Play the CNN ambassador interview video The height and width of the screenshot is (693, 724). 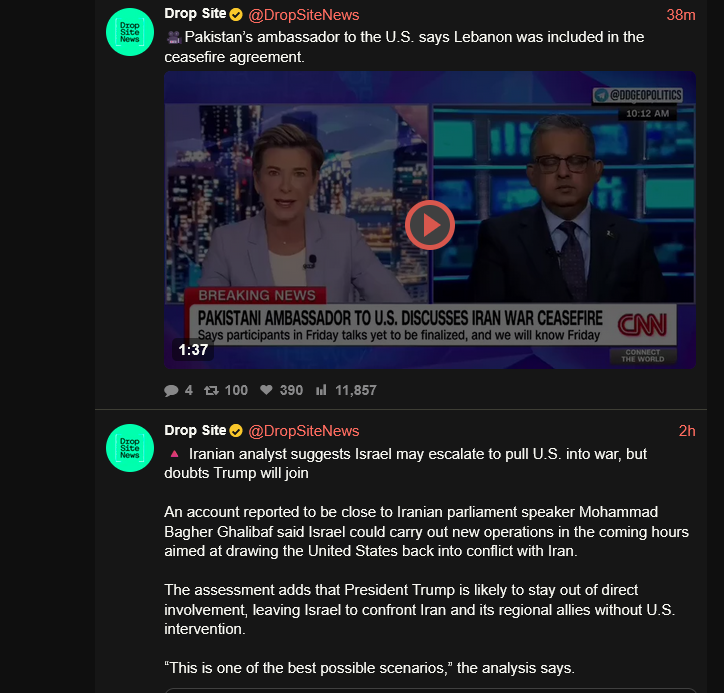pyautogui.click(x=429, y=225)
